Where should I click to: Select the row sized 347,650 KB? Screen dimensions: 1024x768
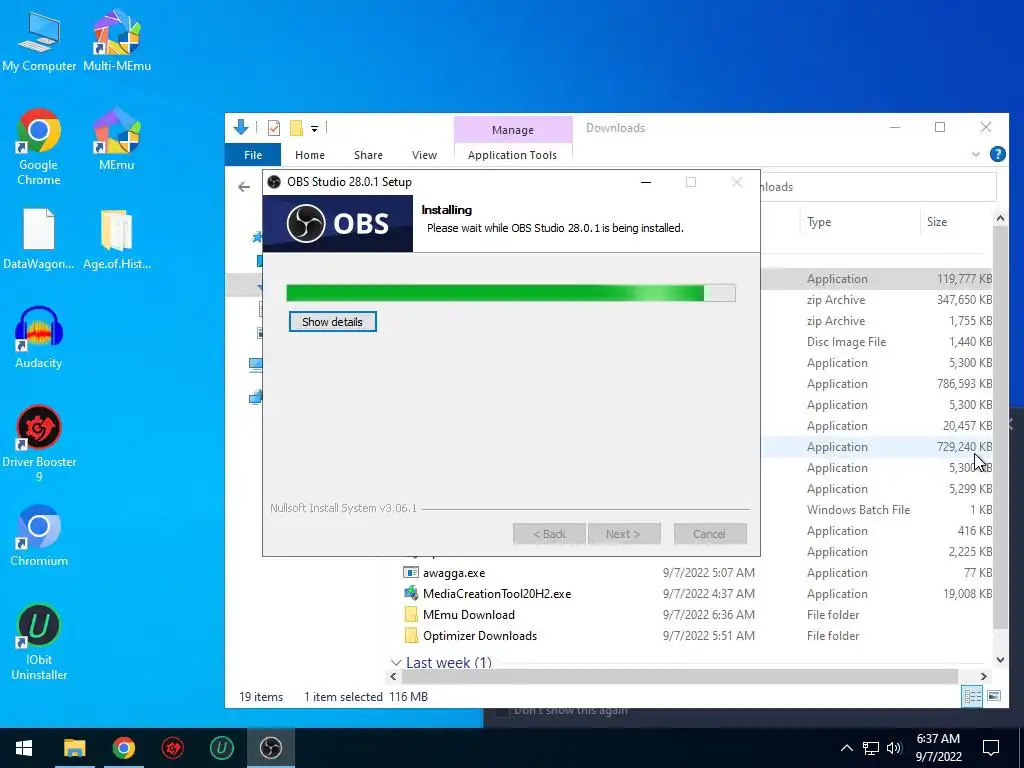click(x=877, y=300)
